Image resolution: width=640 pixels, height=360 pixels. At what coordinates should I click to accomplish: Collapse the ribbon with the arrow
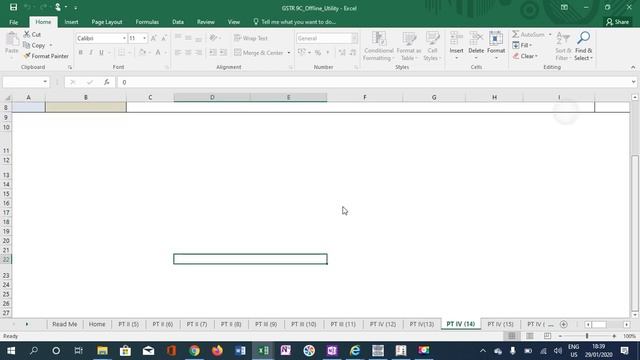[x=633, y=67]
